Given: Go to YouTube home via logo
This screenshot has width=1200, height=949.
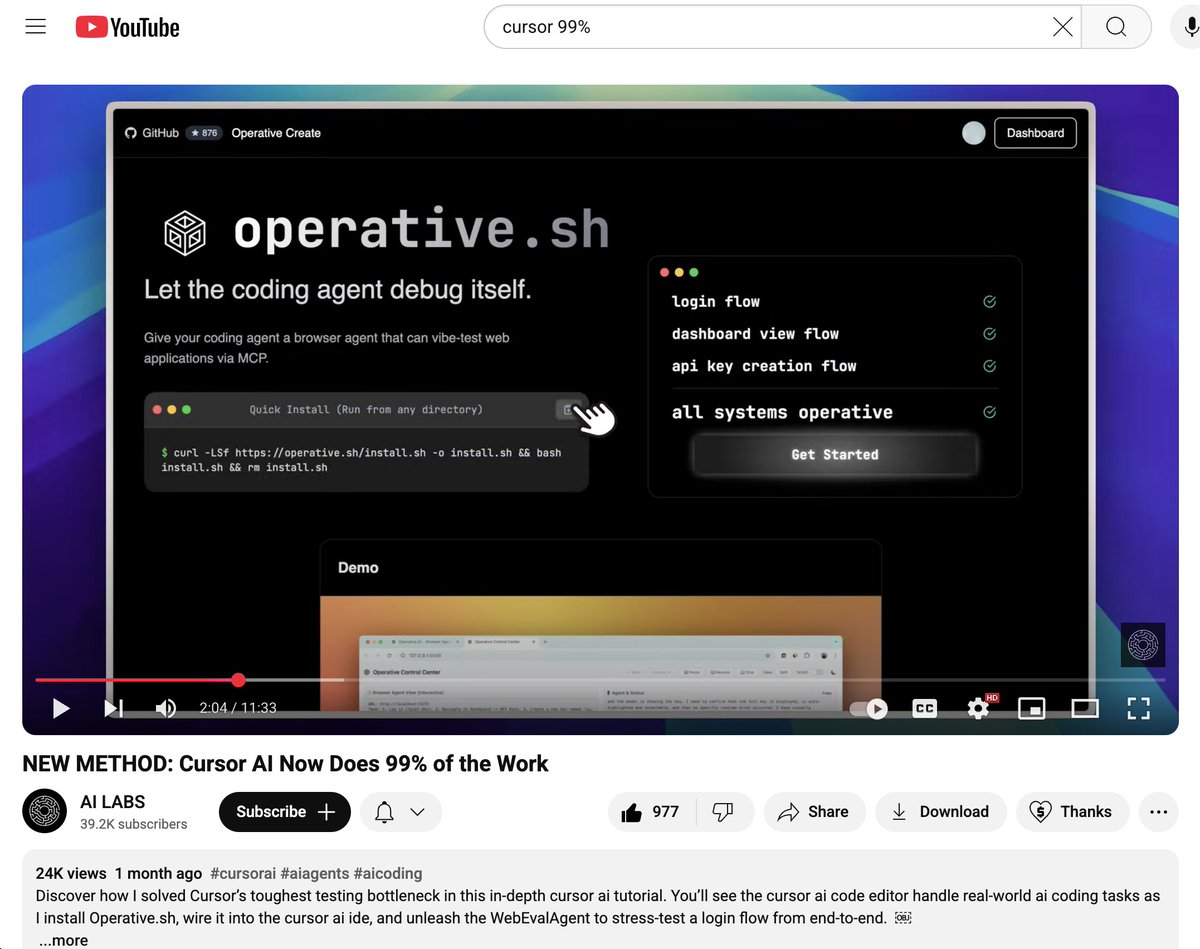Looking at the screenshot, I should coord(128,27).
